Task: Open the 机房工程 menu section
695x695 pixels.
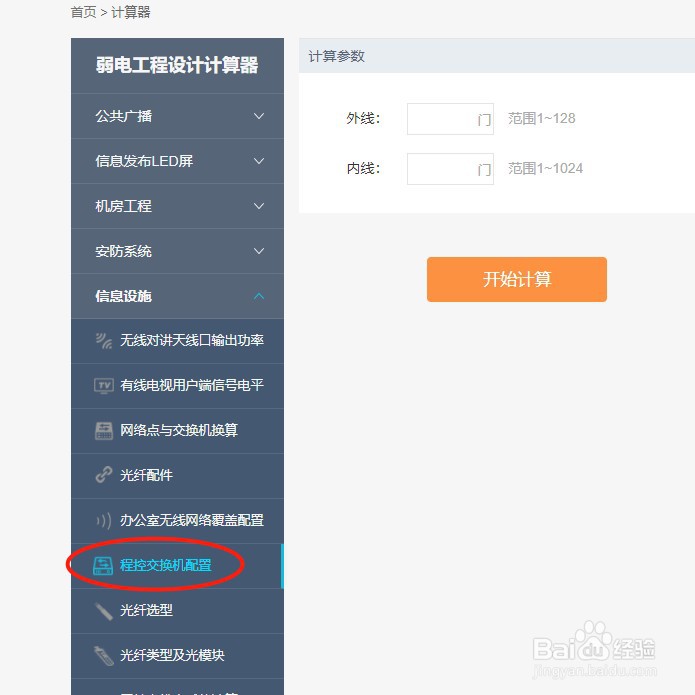Action: (x=177, y=206)
